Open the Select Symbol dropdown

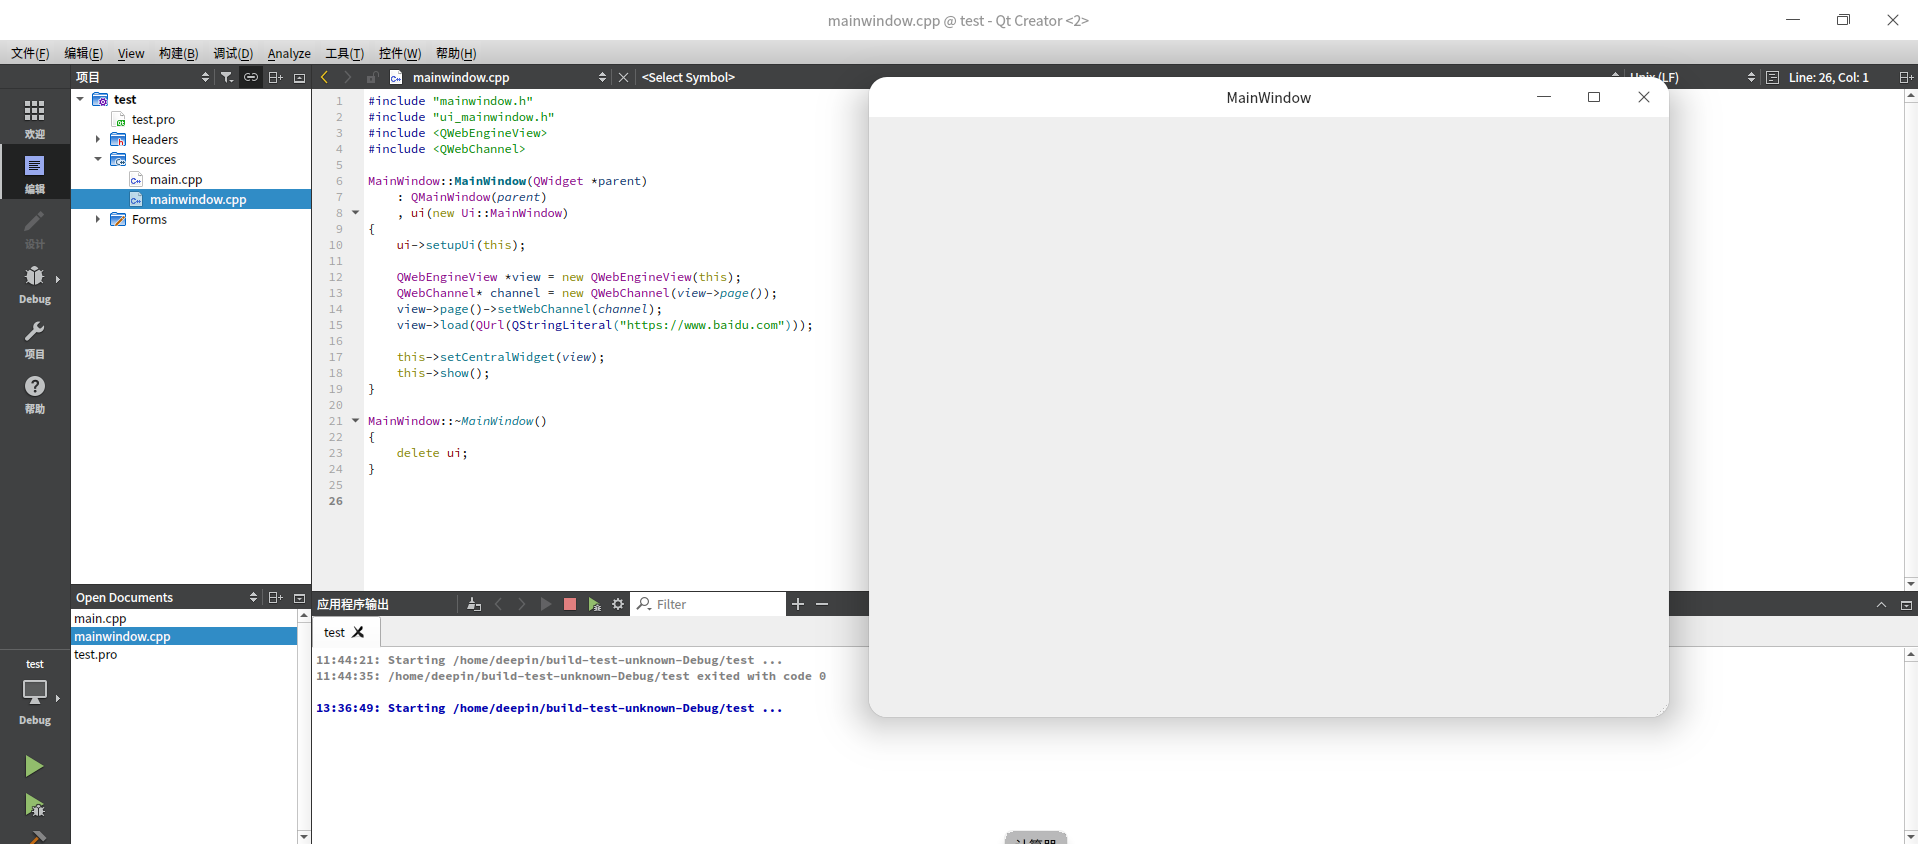(x=688, y=77)
